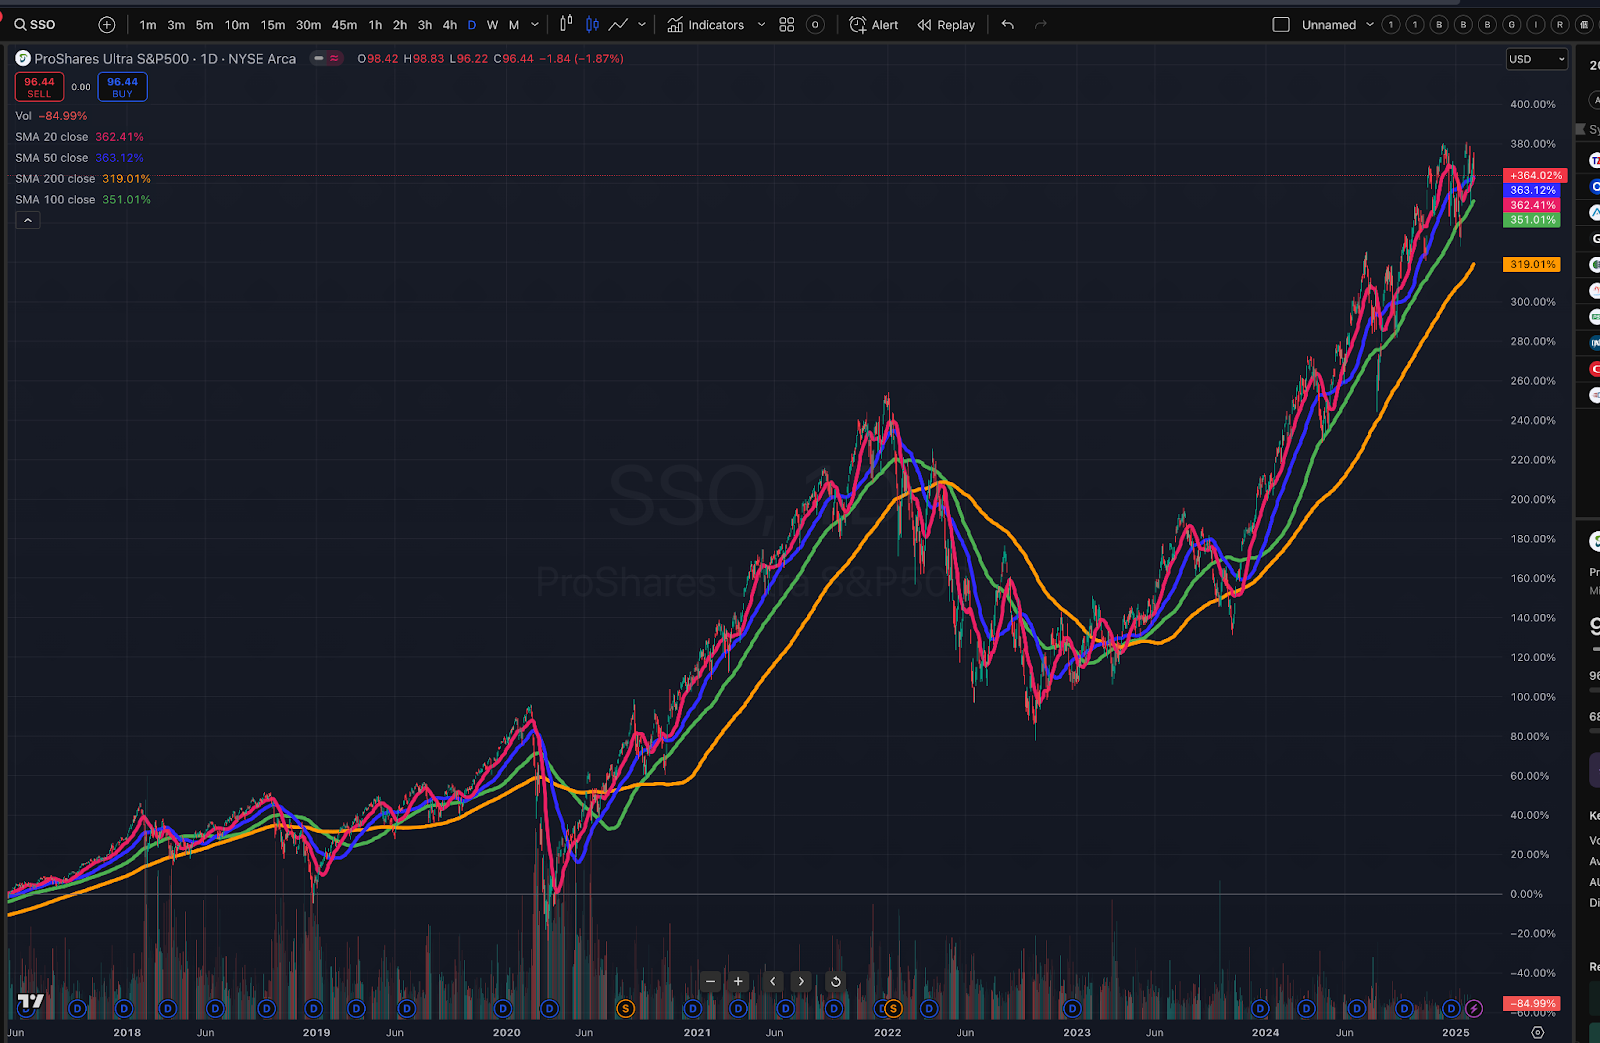Image resolution: width=1600 pixels, height=1043 pixels.
Task: Select the Vol indicator legend
Action: (51, 116)
